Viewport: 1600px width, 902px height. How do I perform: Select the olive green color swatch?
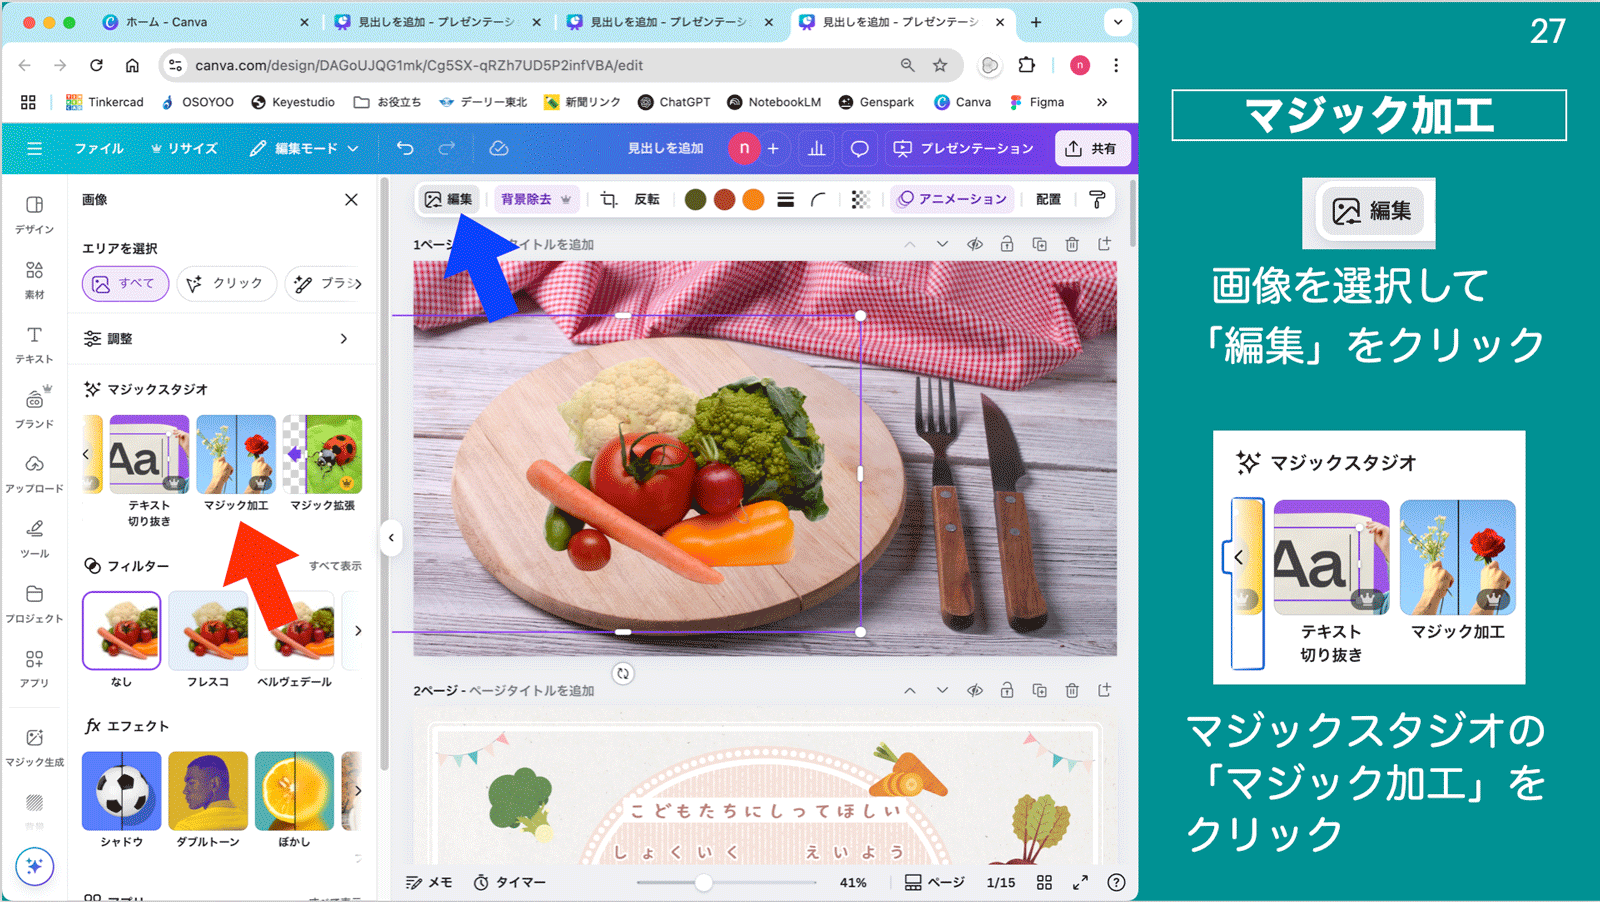(x=695, y=199)
